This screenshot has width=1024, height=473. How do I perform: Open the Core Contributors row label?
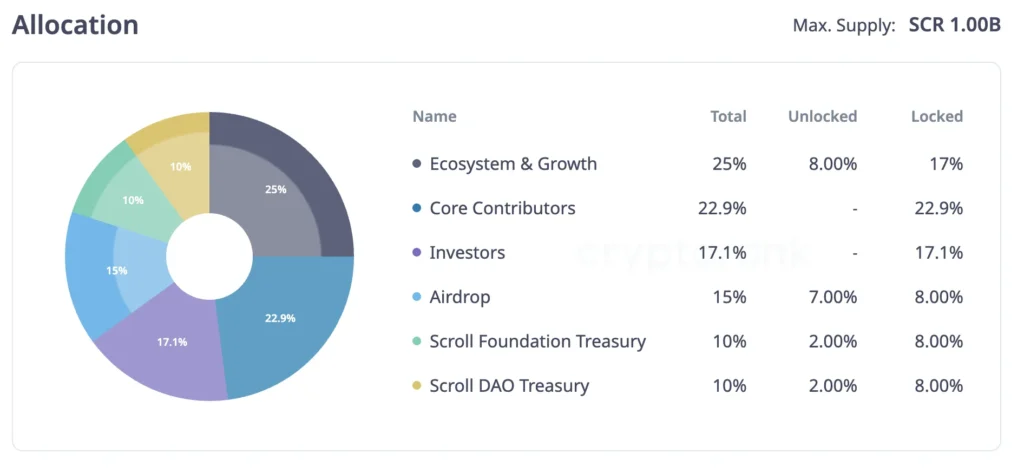(502, 209)
